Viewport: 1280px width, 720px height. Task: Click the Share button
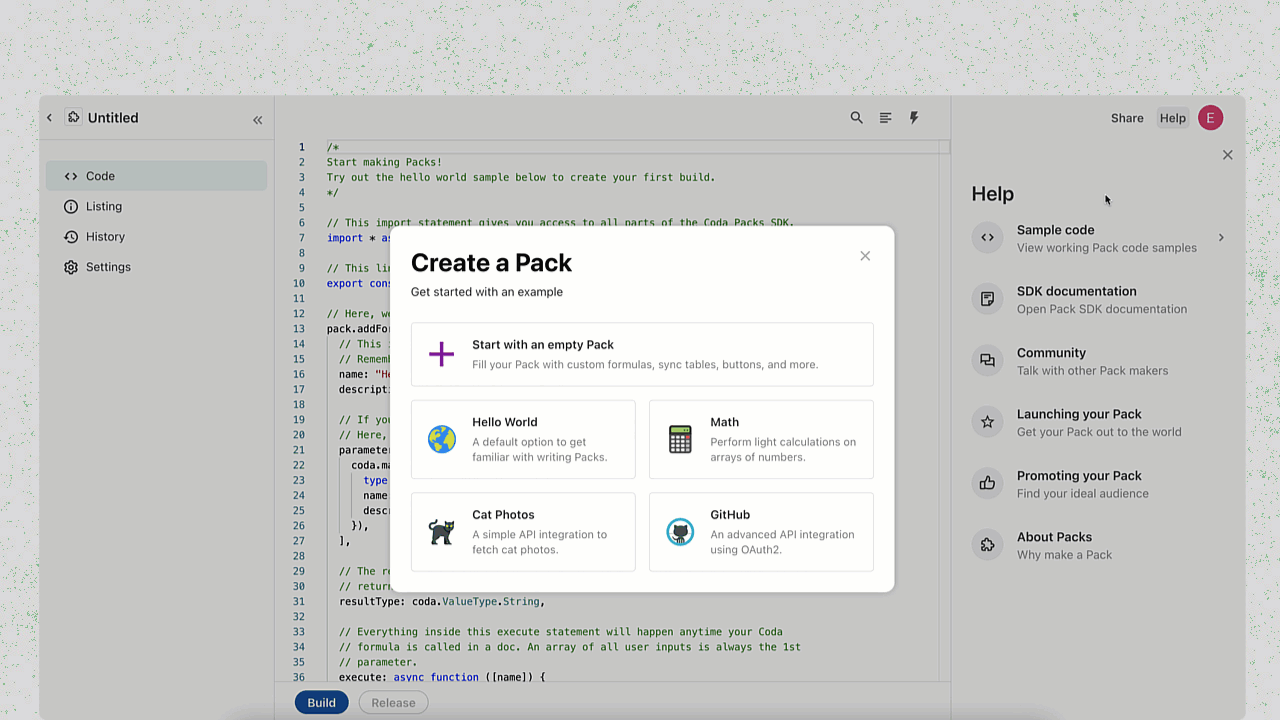tap(1127, 118)
